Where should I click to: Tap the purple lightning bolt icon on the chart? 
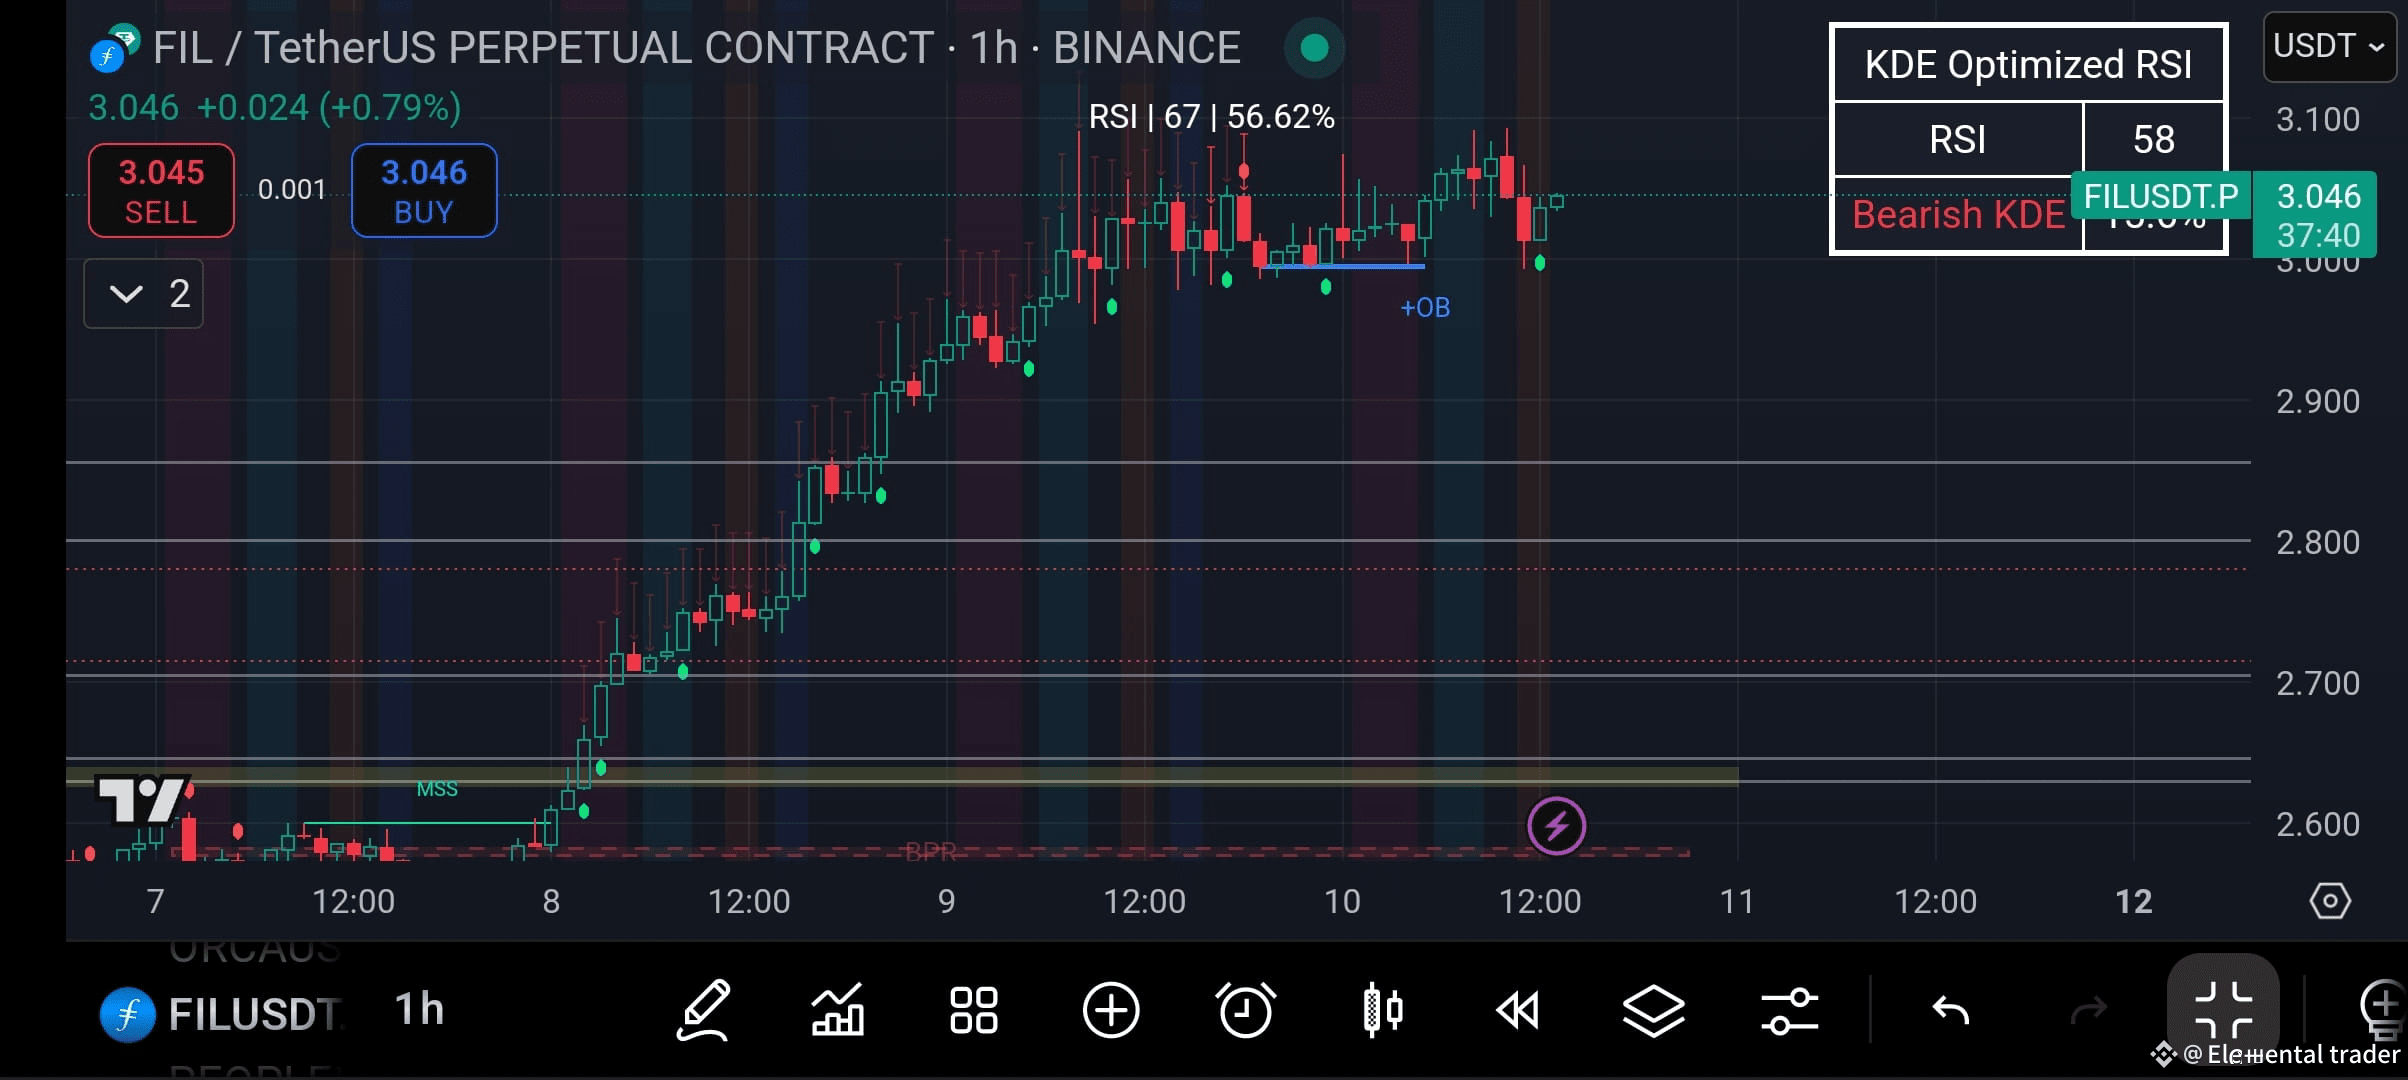point(1556,826)
